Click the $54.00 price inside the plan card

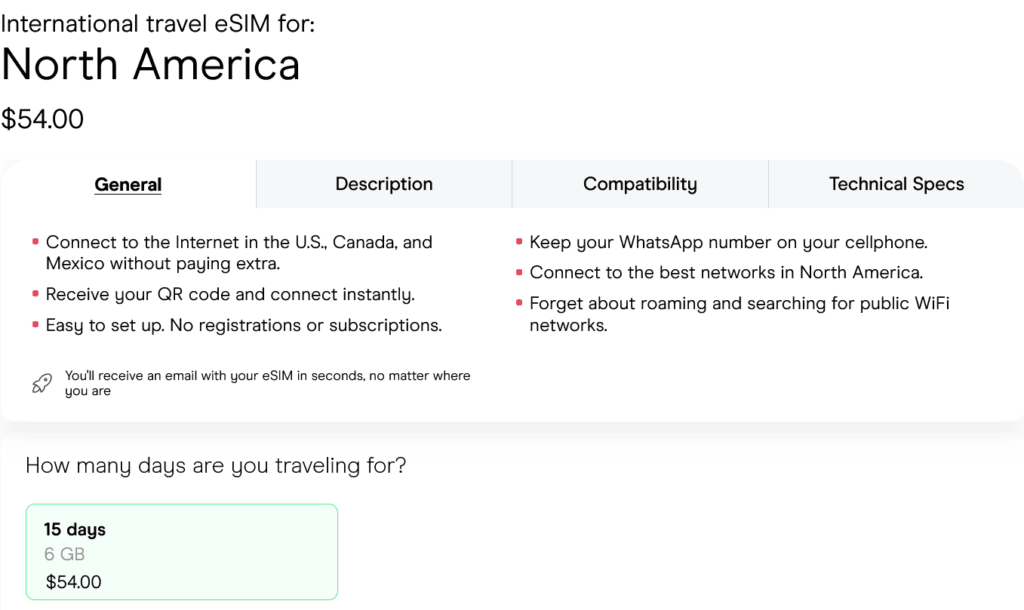74,581
